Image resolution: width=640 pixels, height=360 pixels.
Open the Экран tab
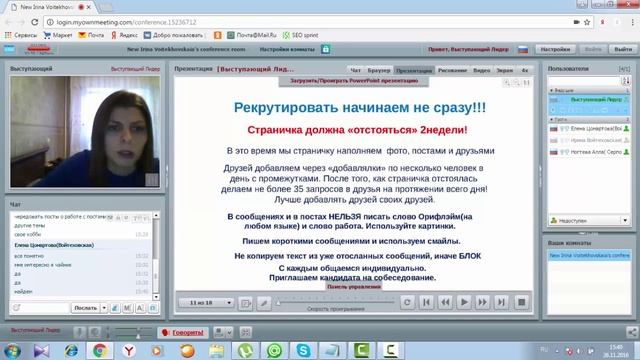point(504,70)
